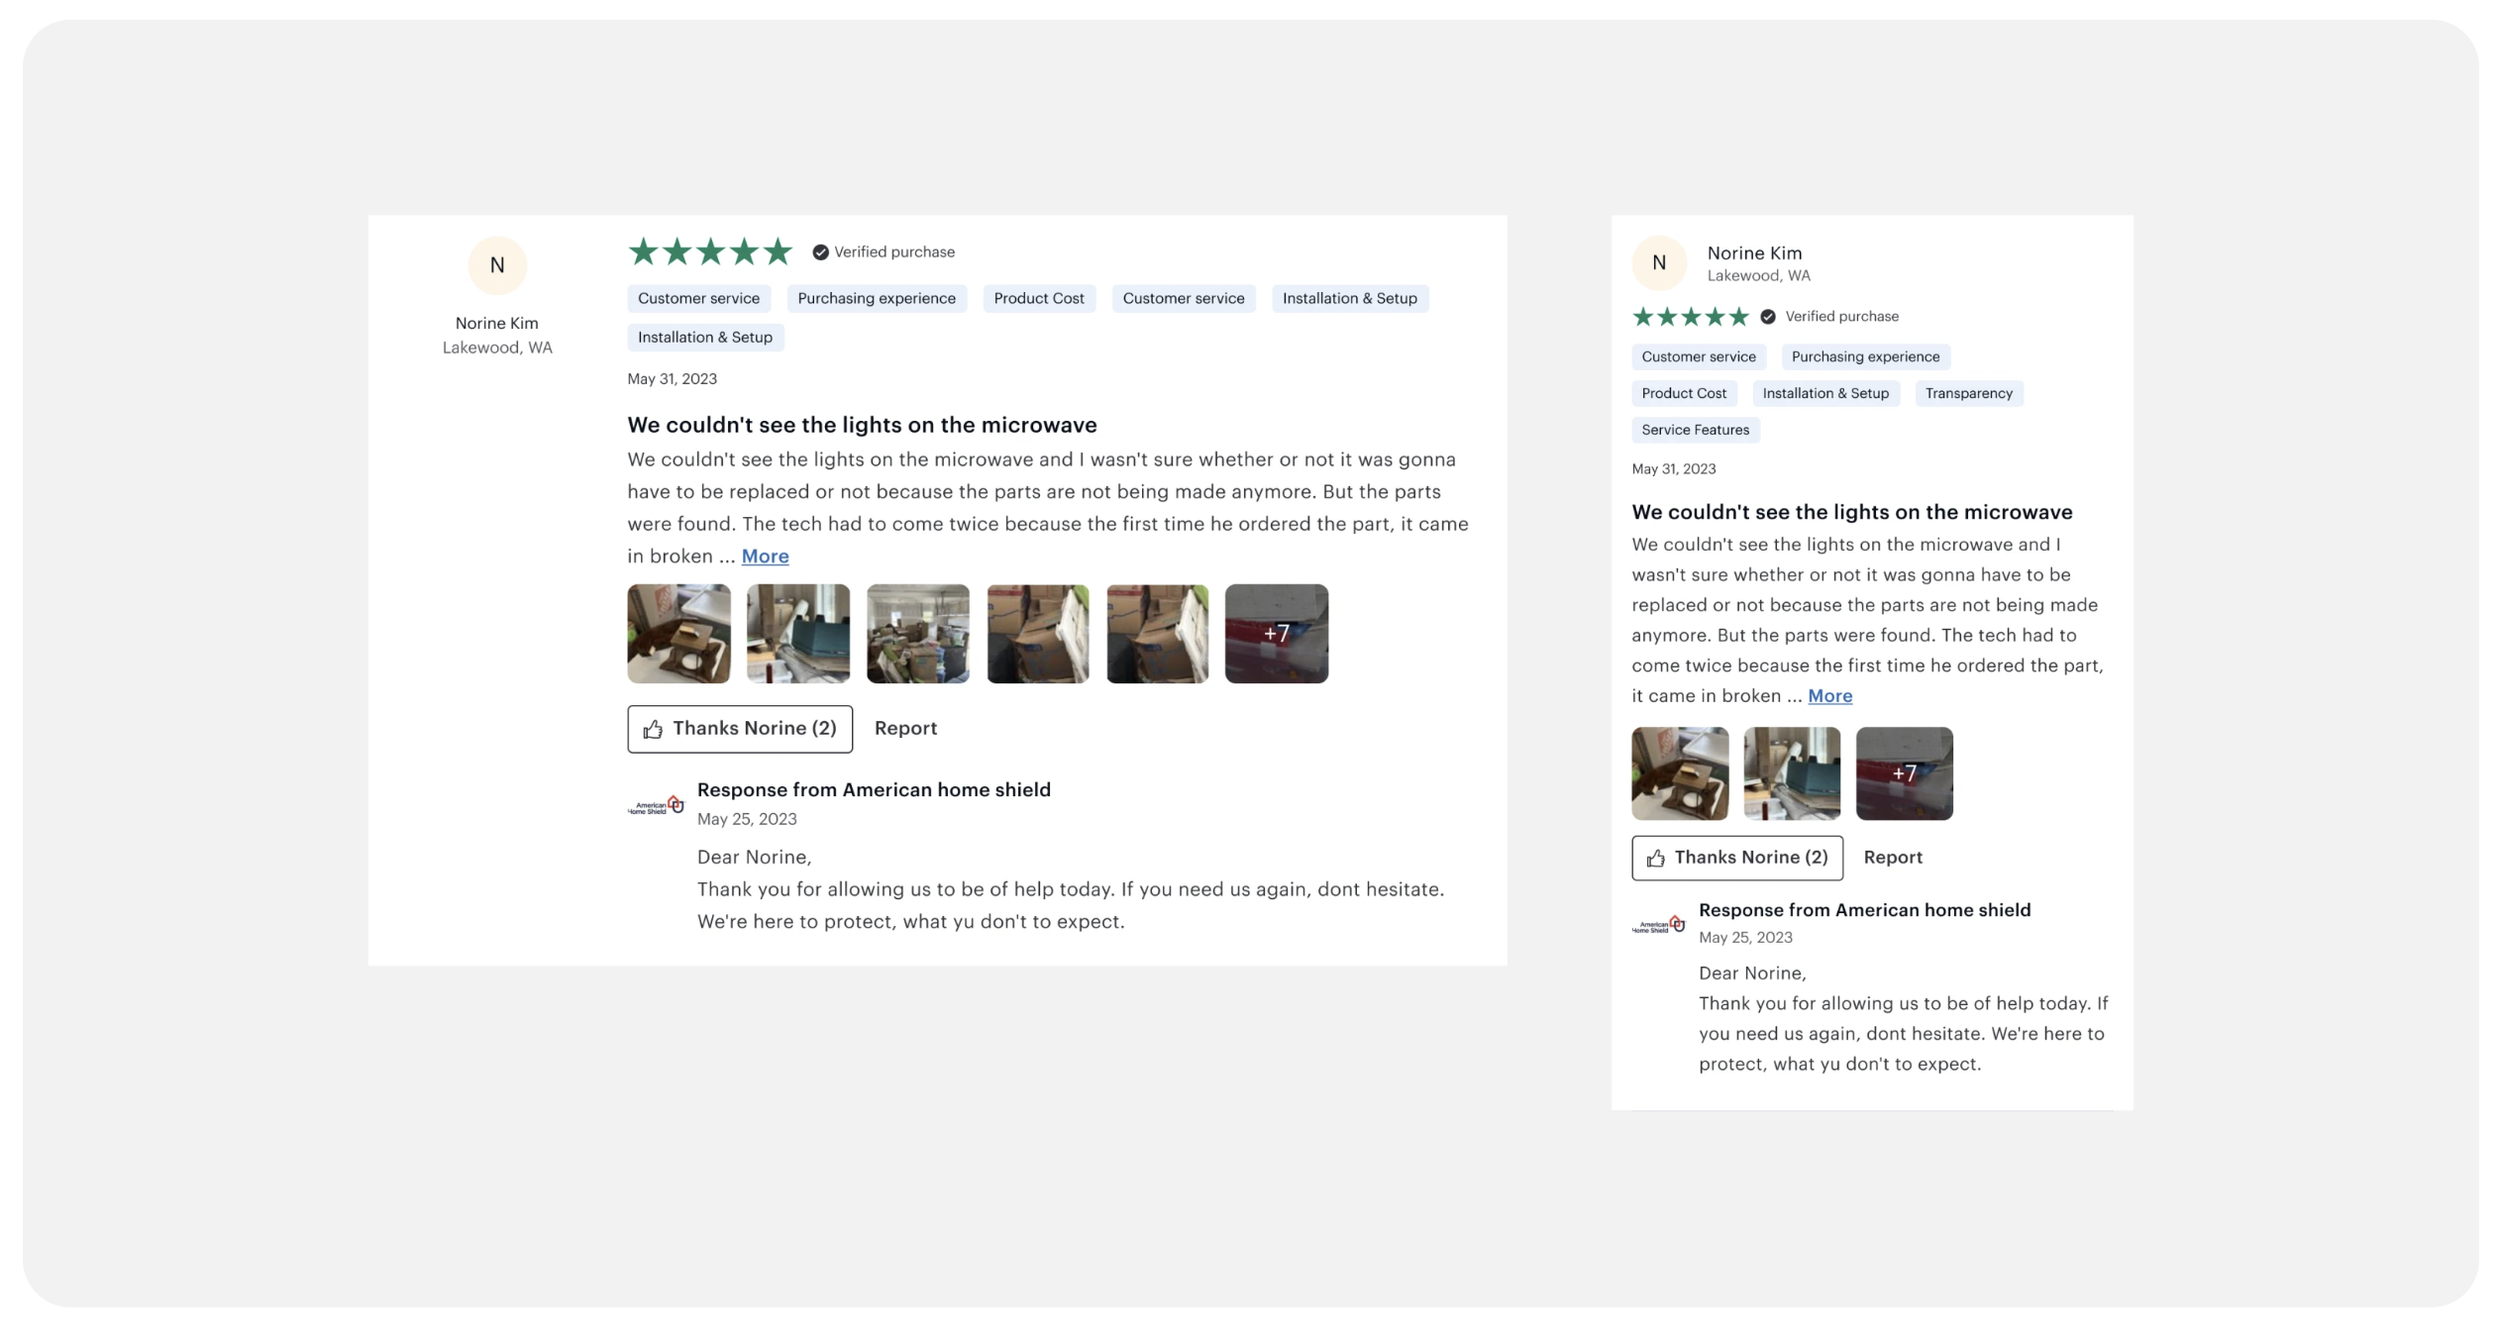Screen dimensions: 2500x1327
Task: Select the Product Cost tag in left card
Action: click(1038, 299)
